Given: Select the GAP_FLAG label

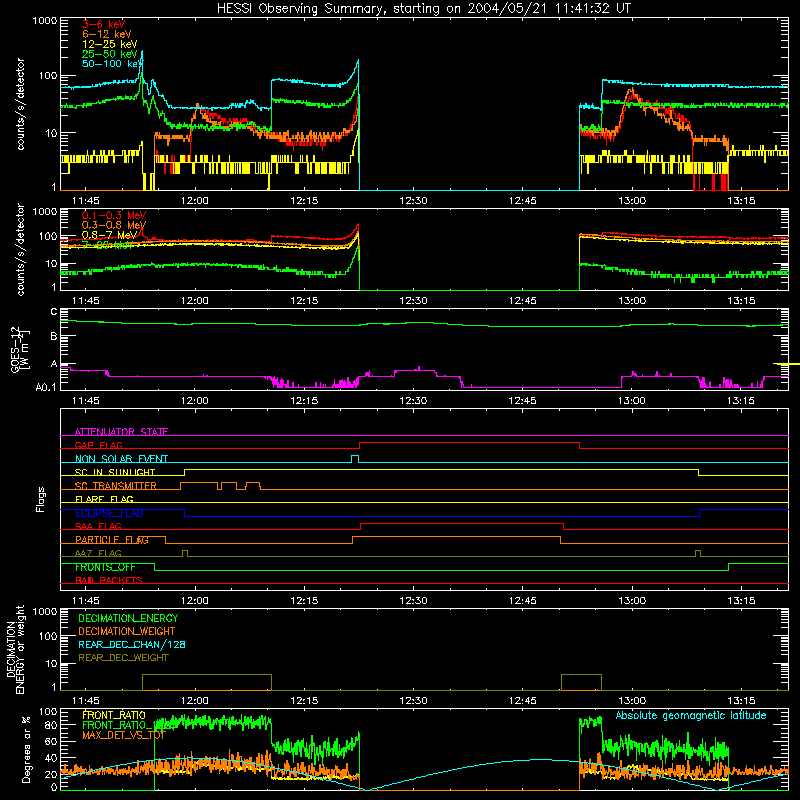Looking at the screenshot, I should coord(99,445).
